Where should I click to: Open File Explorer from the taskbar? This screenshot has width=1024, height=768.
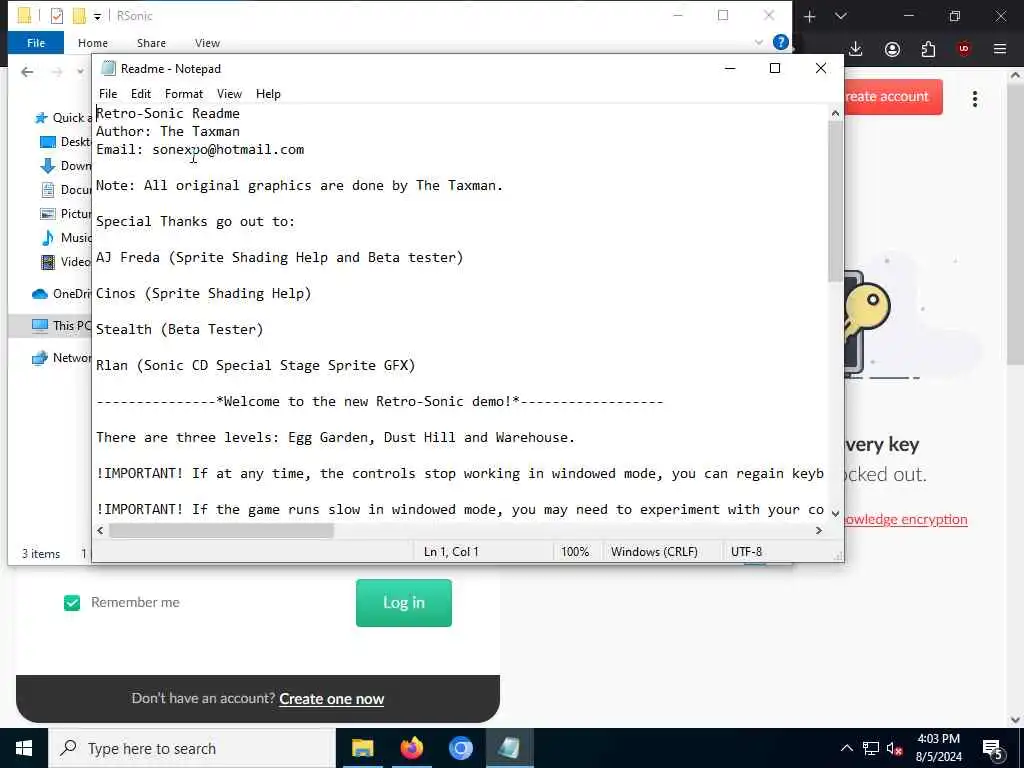pyautogui.click(x=362, y=748)
